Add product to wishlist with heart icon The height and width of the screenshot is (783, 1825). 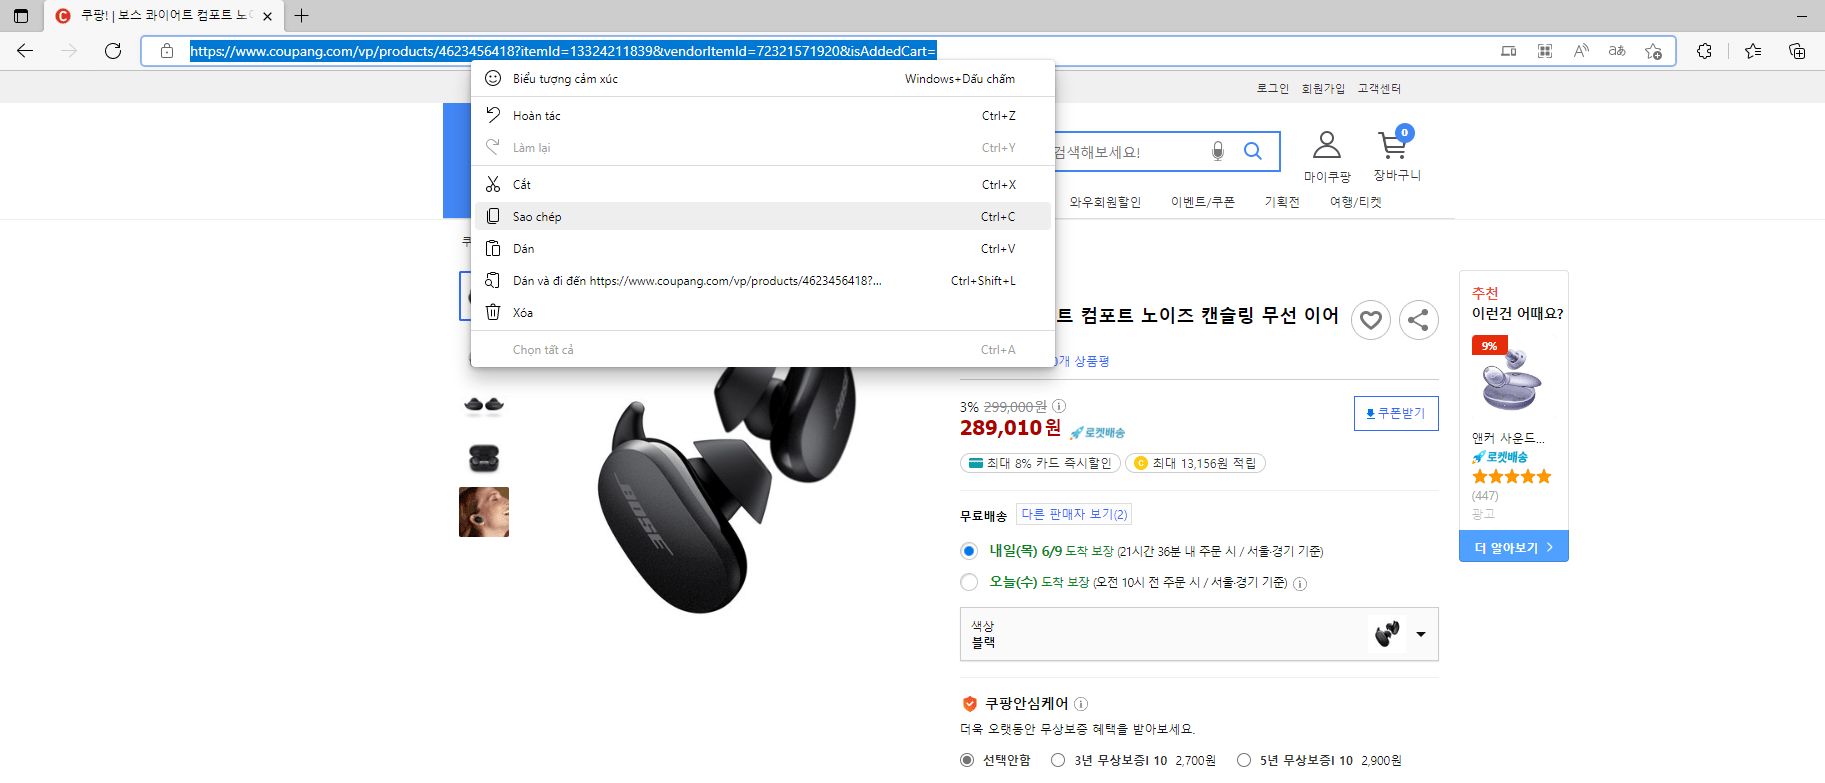[x=1370, y=320]
